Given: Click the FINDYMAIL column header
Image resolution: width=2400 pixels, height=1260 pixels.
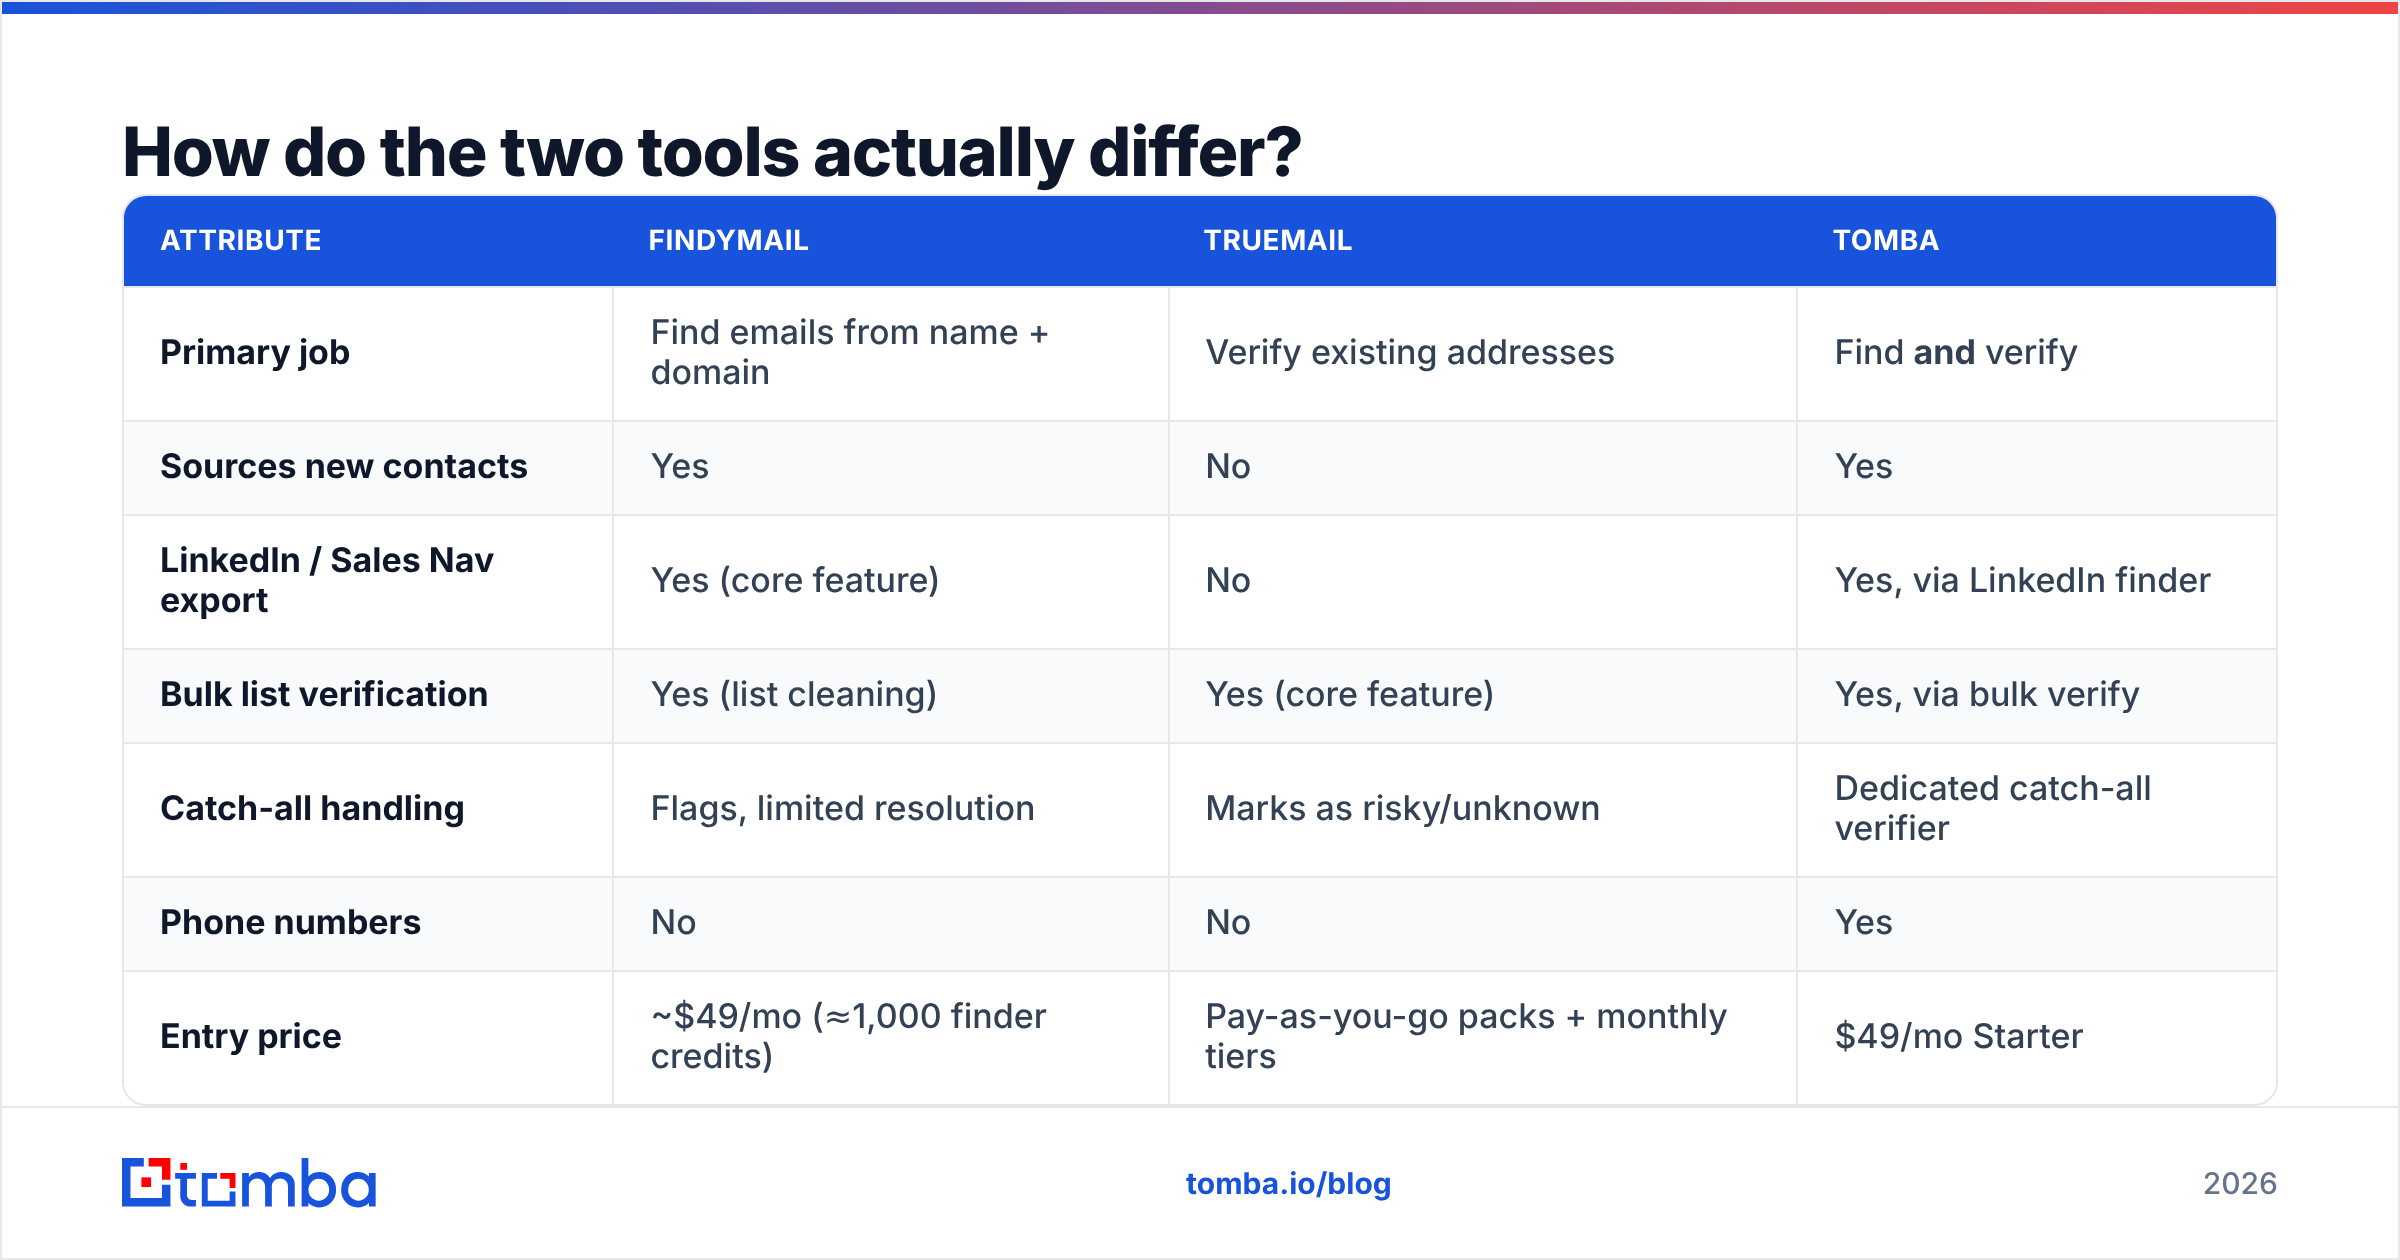Looking at the screenshot, I should pyautogui.click(x=728, y=241).
